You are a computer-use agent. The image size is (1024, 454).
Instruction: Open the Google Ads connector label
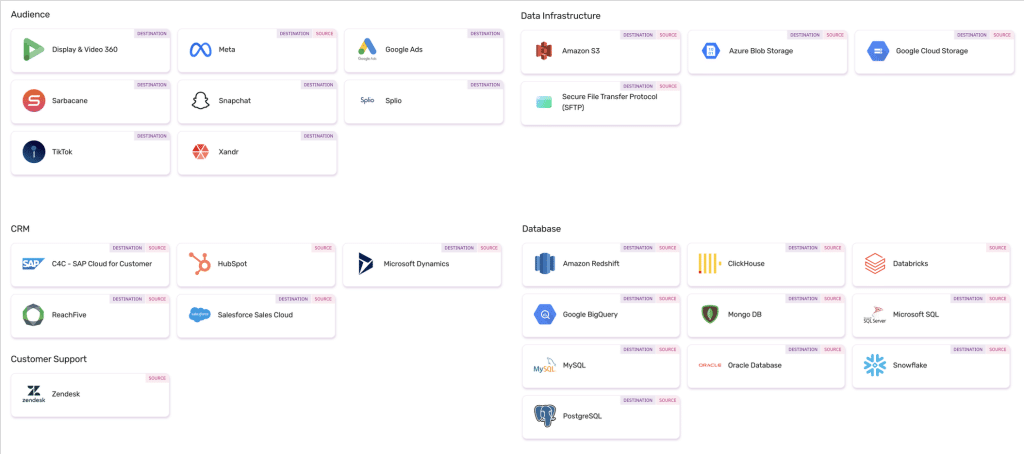click(404, 50)
